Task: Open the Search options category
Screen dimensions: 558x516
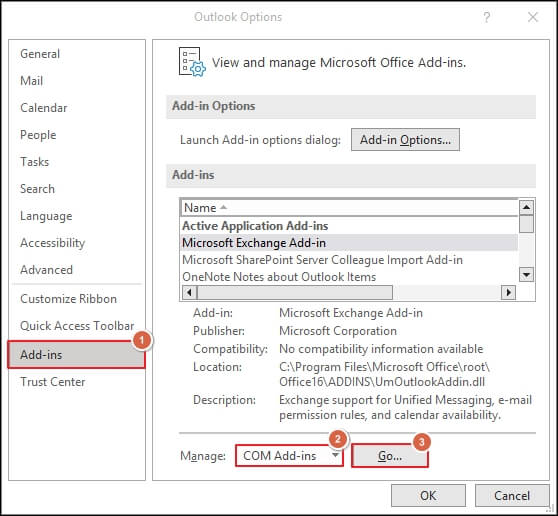Action: (x=37, y=189)
